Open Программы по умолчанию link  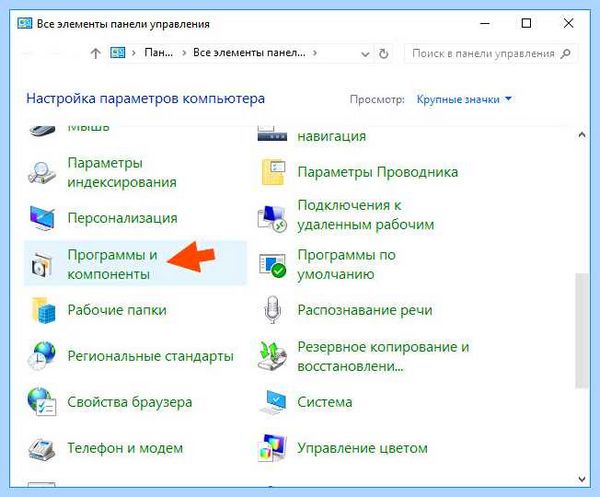pyautogui.click(x=347, y=264)
